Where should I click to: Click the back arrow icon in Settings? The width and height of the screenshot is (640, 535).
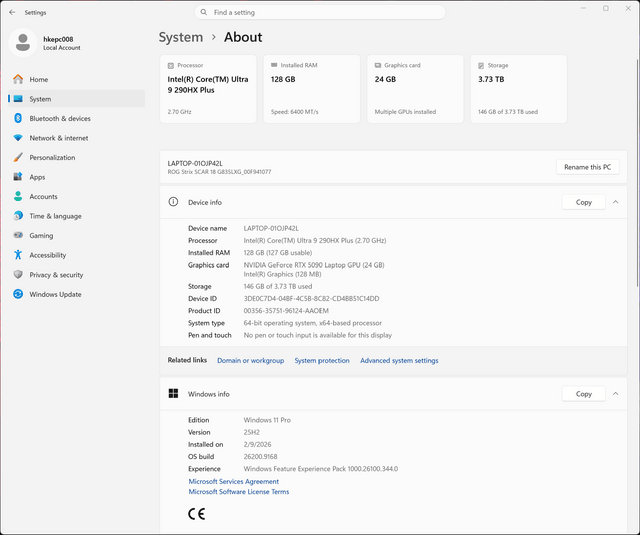12,12
